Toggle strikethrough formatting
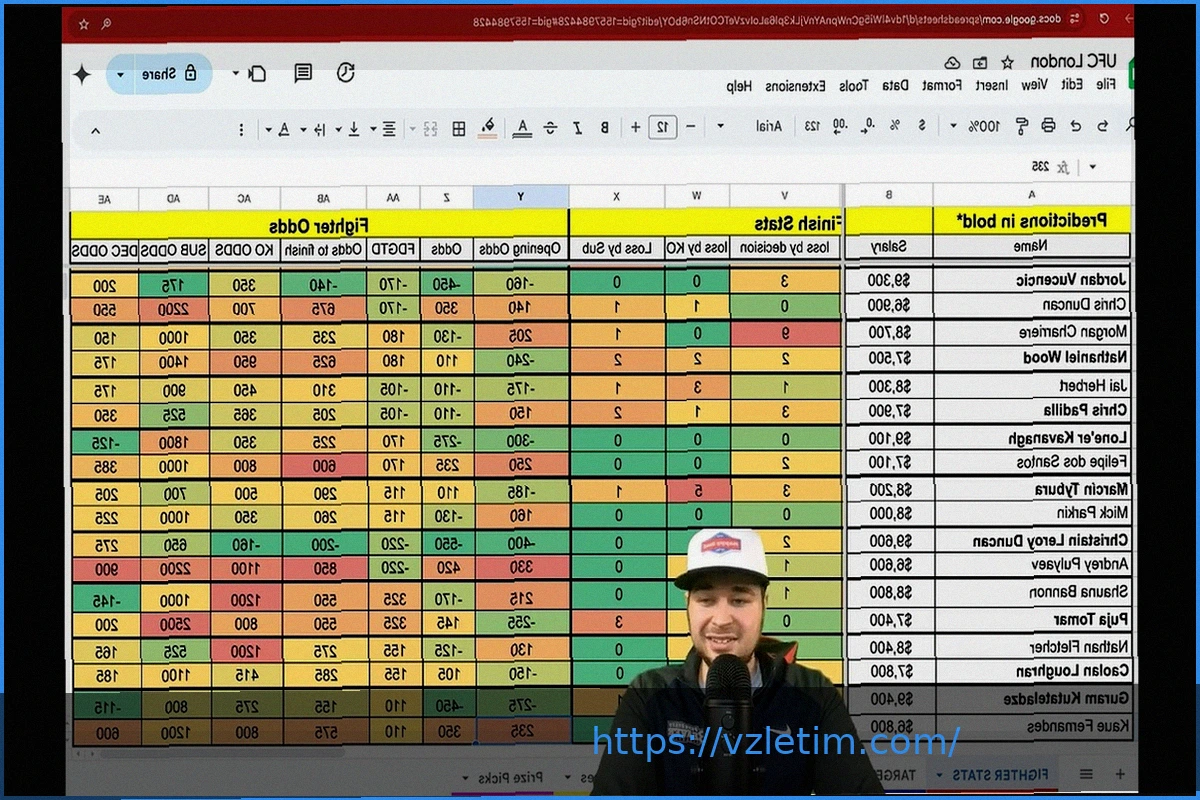 tap(550, 127)
